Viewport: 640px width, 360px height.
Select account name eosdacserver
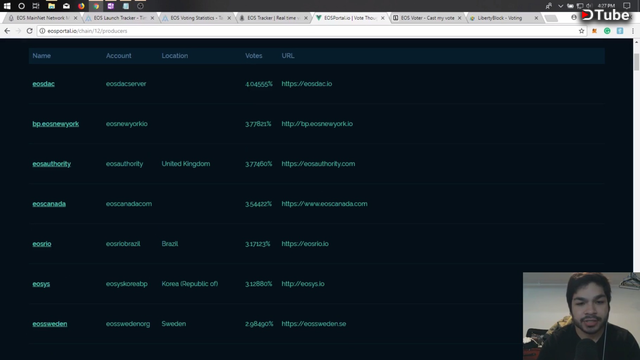pyautogui.click(x=126, y=84)
